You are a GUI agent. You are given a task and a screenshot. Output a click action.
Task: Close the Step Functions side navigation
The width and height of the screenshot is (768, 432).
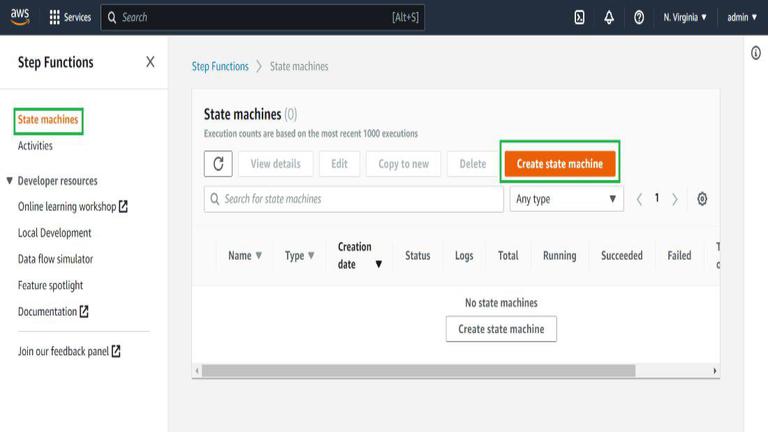(150, 62)
